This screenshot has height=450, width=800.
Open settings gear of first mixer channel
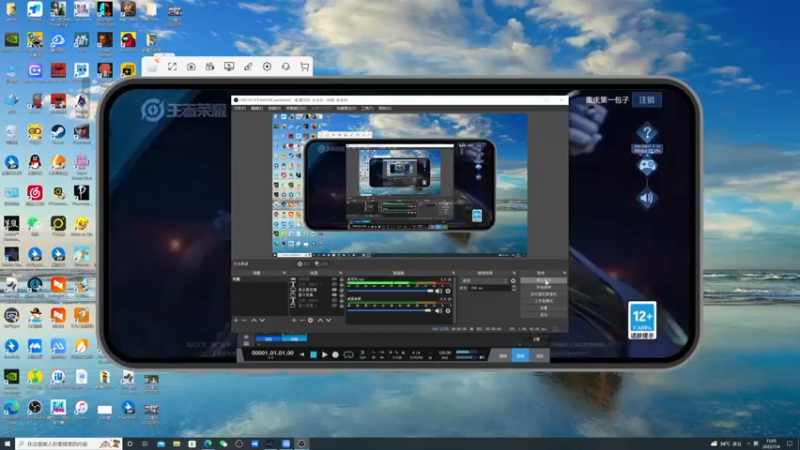[x=448, y=291]
